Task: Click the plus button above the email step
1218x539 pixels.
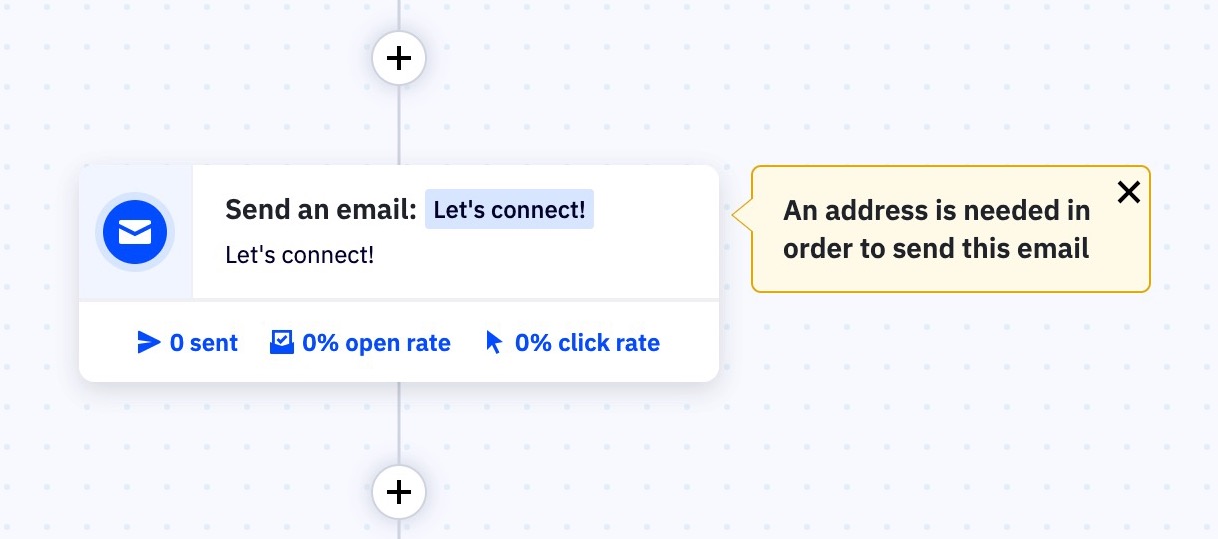Action: pyautogui.click(x=399, y=58)
